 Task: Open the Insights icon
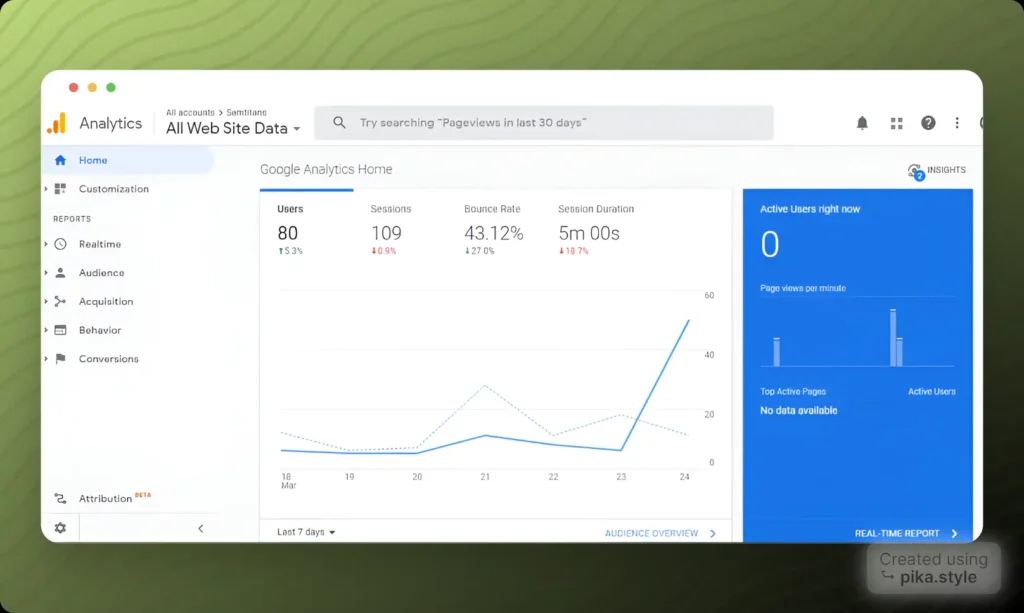click(x=916, y=171)
